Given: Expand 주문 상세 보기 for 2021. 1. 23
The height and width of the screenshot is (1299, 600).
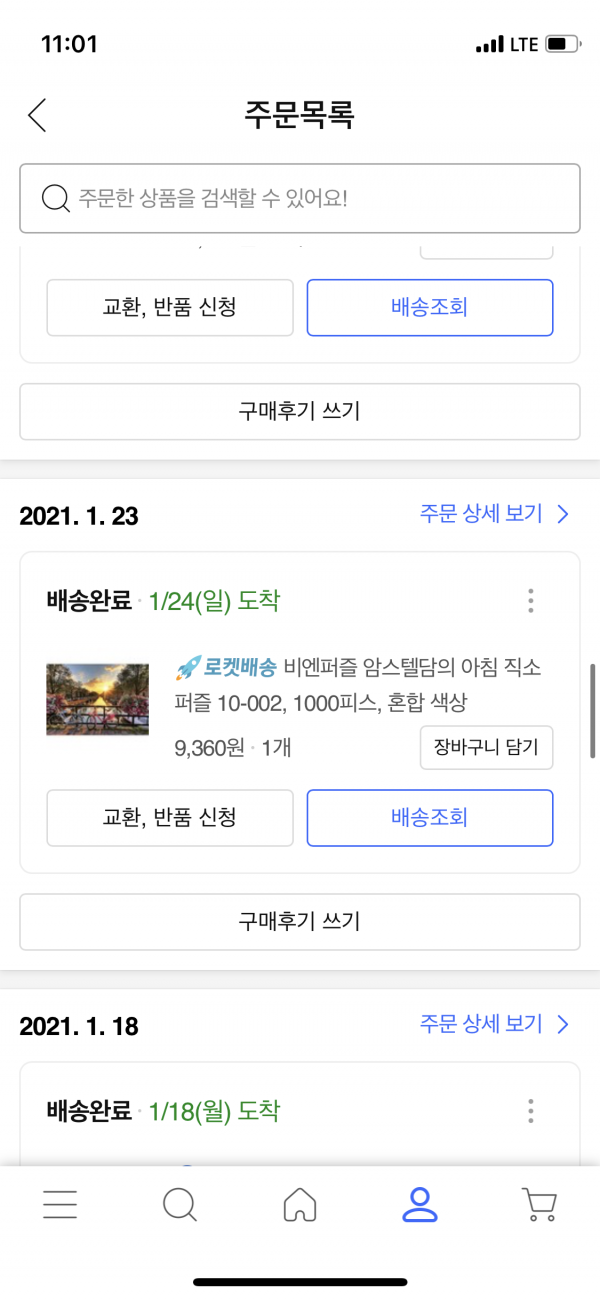Looking at the screenshot, I should pos(494,514).
